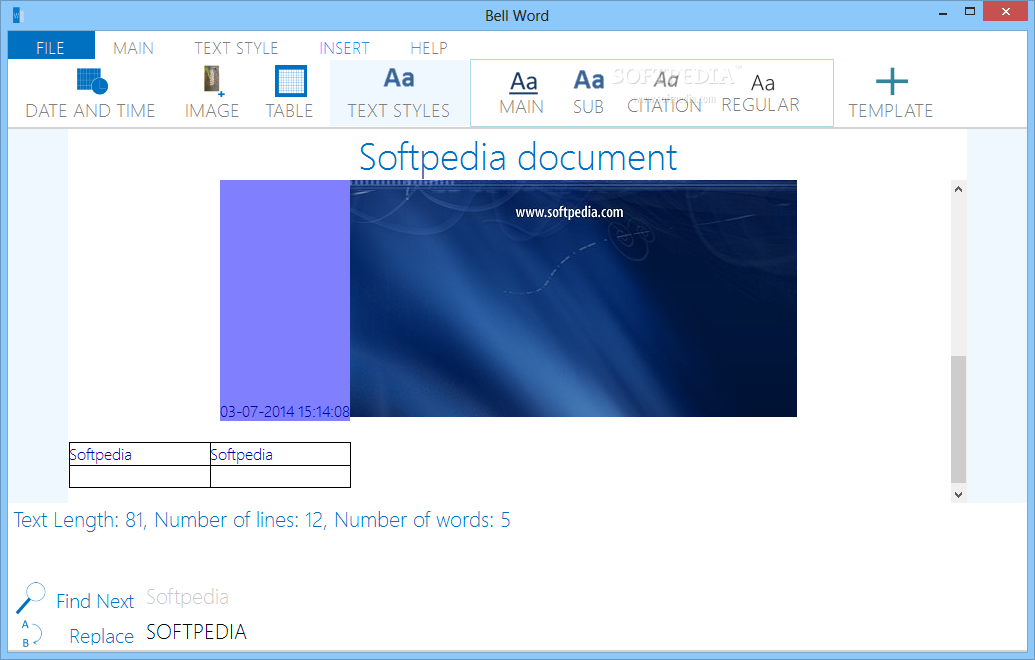This screenshot has width=1035, height=660.
Task: Click the Text Length status line
Action: point(262,520)
